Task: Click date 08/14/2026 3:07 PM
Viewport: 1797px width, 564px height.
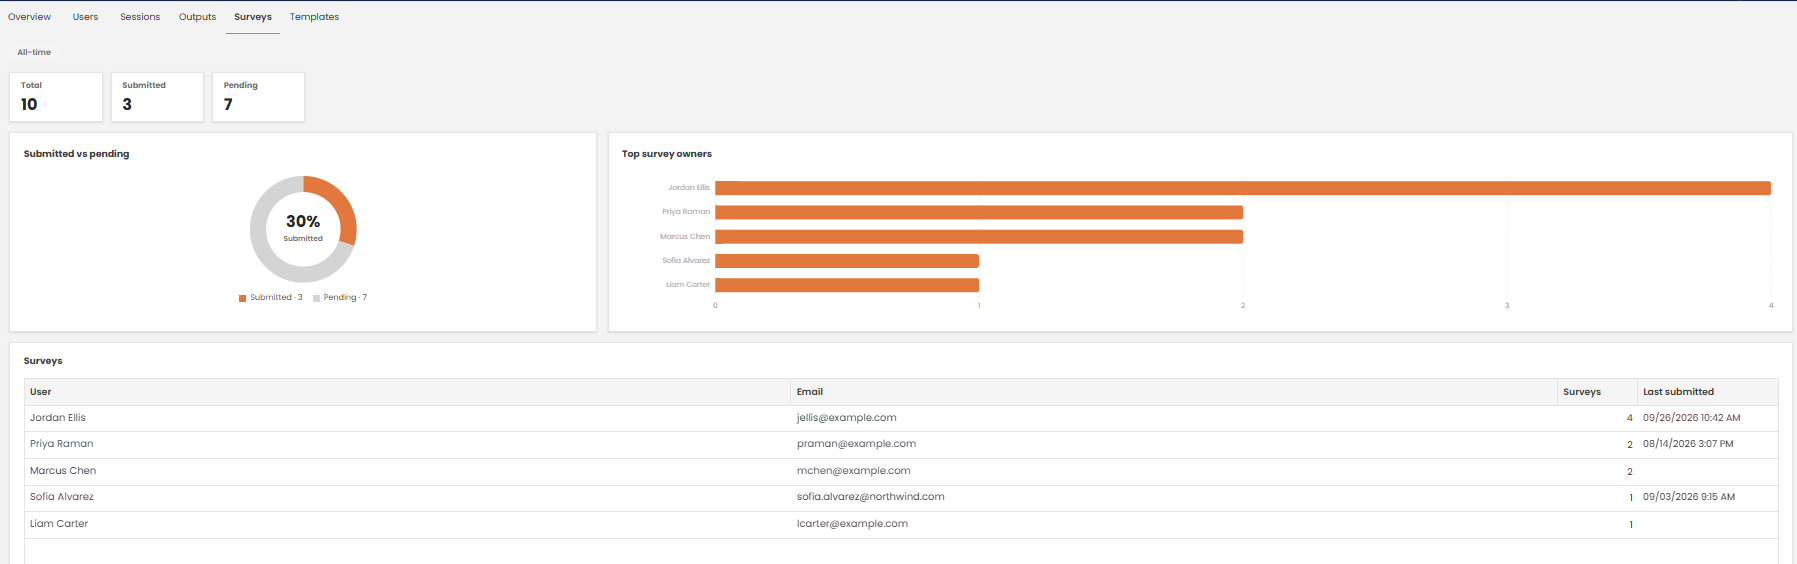Action: [x=1688, y=444]
